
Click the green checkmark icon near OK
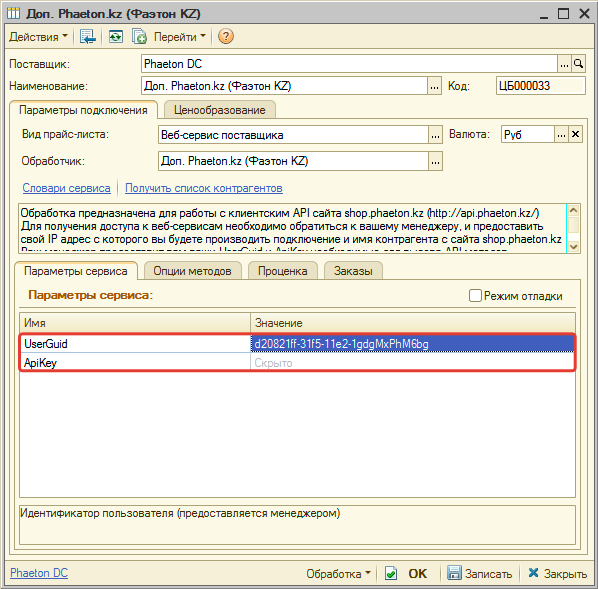pyautogui.click(x=391, y=573)
